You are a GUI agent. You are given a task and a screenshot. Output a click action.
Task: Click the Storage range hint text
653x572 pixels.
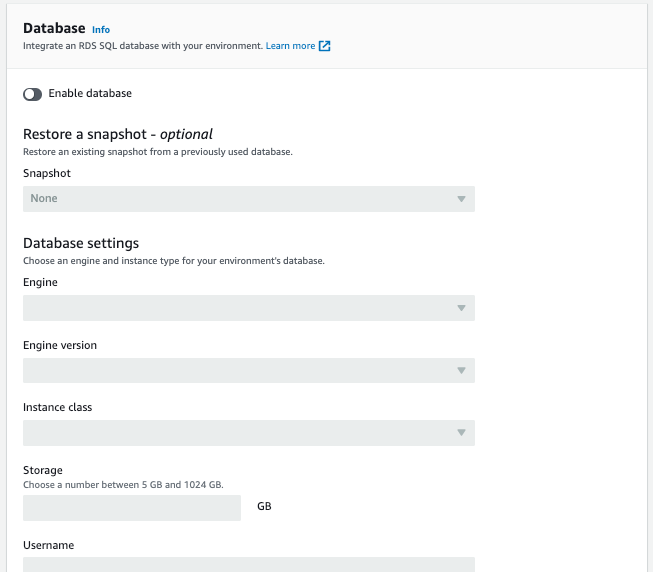123,485
